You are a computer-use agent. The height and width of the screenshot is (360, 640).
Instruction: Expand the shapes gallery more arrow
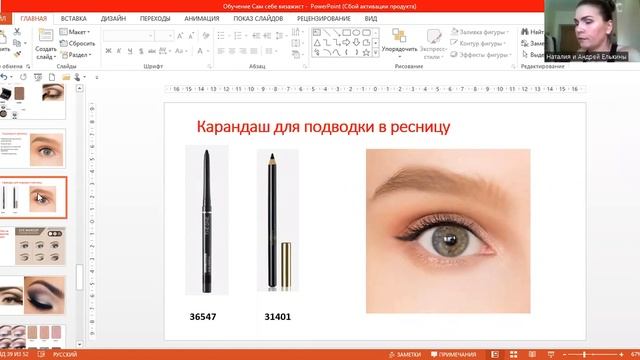pyautogui.click(x=376, y=52)
